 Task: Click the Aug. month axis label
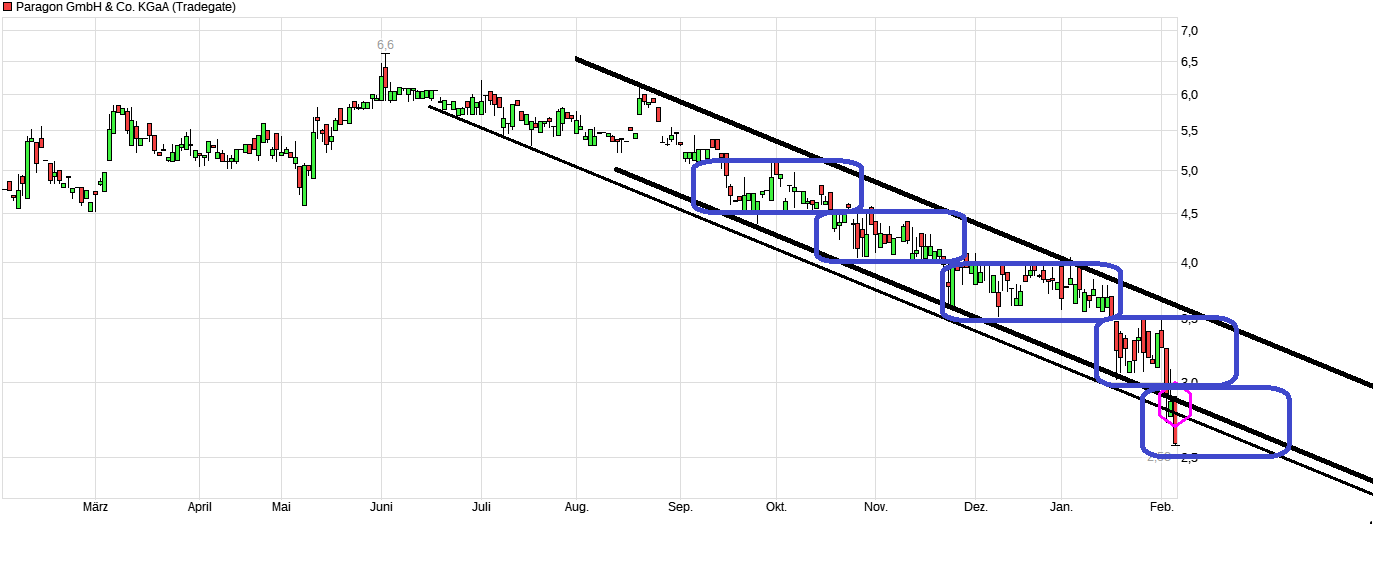coord(576,507)
